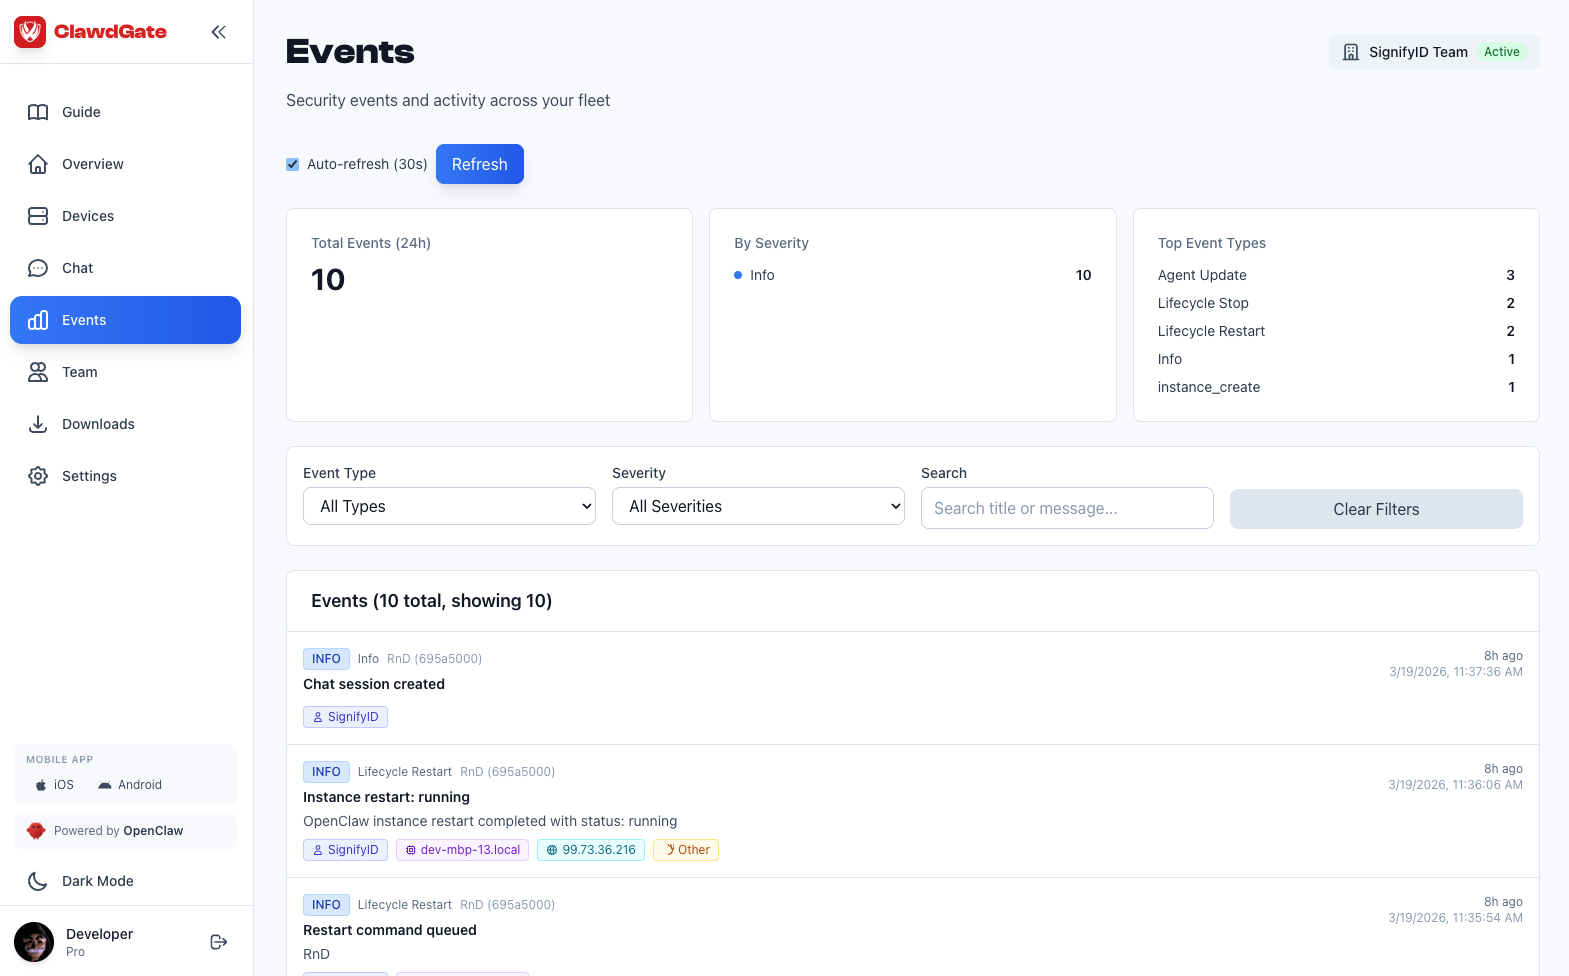Click the SignifyID tag under Instance restart
1569x976 pixels.
(345, 850)
